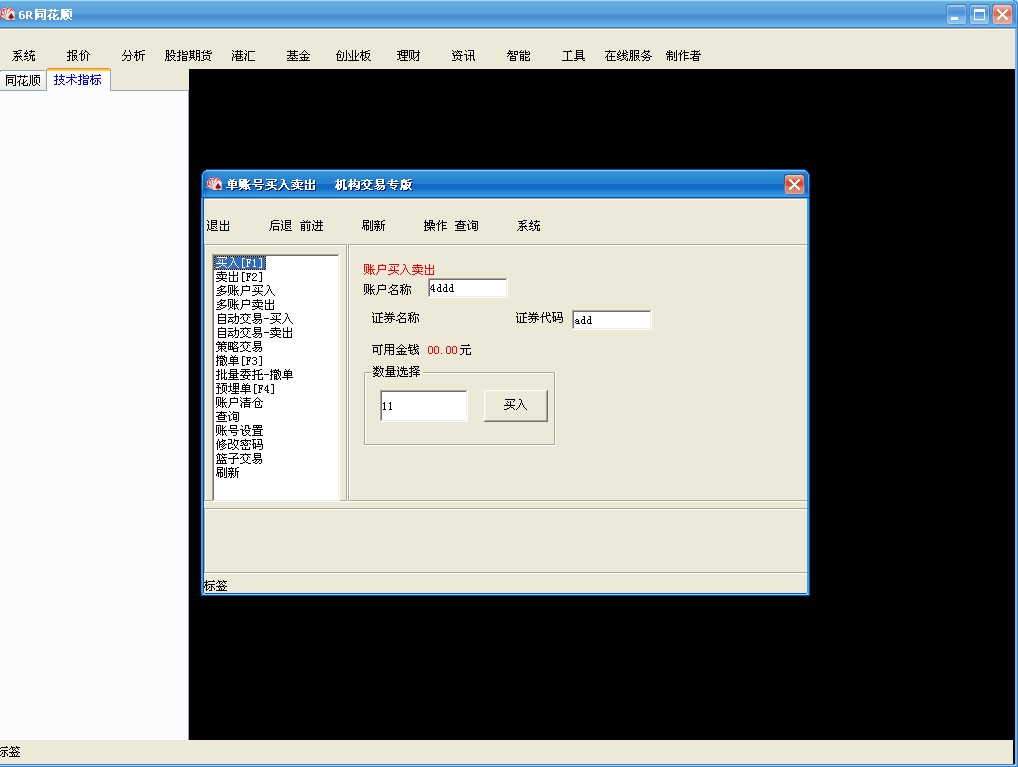
Task: Select 批量委托-撤单 in the list
Action: pyautogui.click(x=254, y=375)
